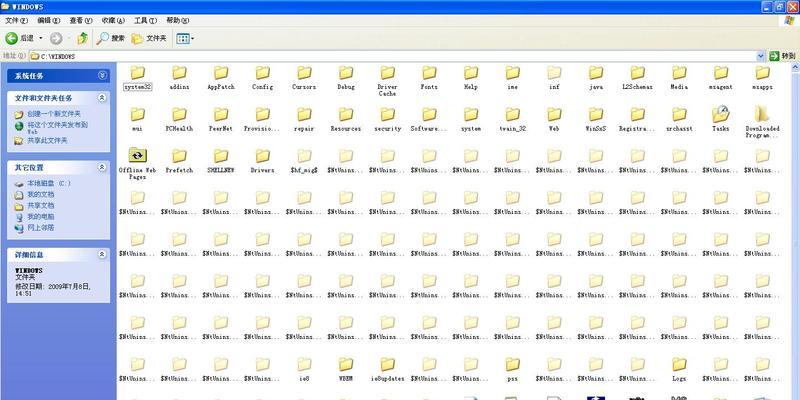The height and width of the screenshot is (400, 800).
Task: Select the WBEM folder icon
Action: pyautogui.click(x=346, y=364)
